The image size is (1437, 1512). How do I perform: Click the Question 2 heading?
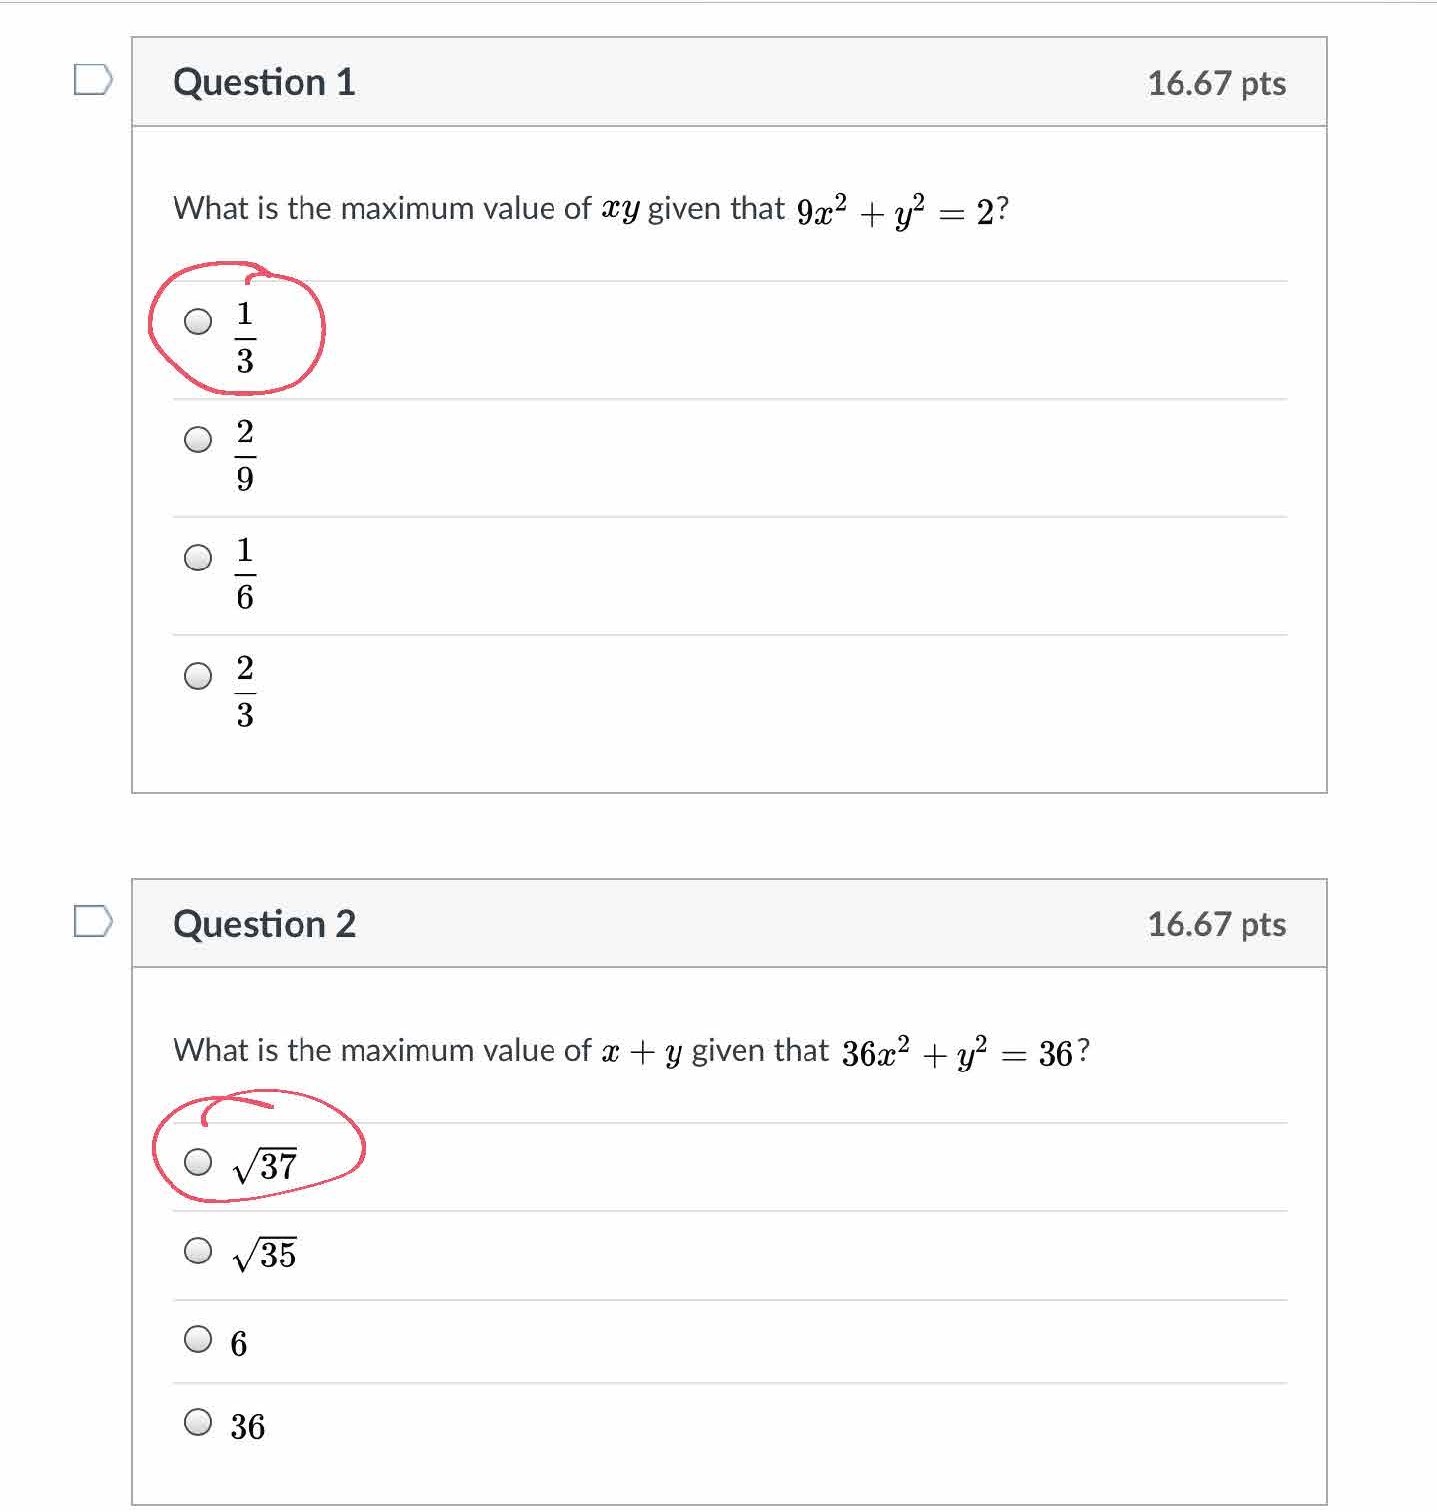coord(264,924)
